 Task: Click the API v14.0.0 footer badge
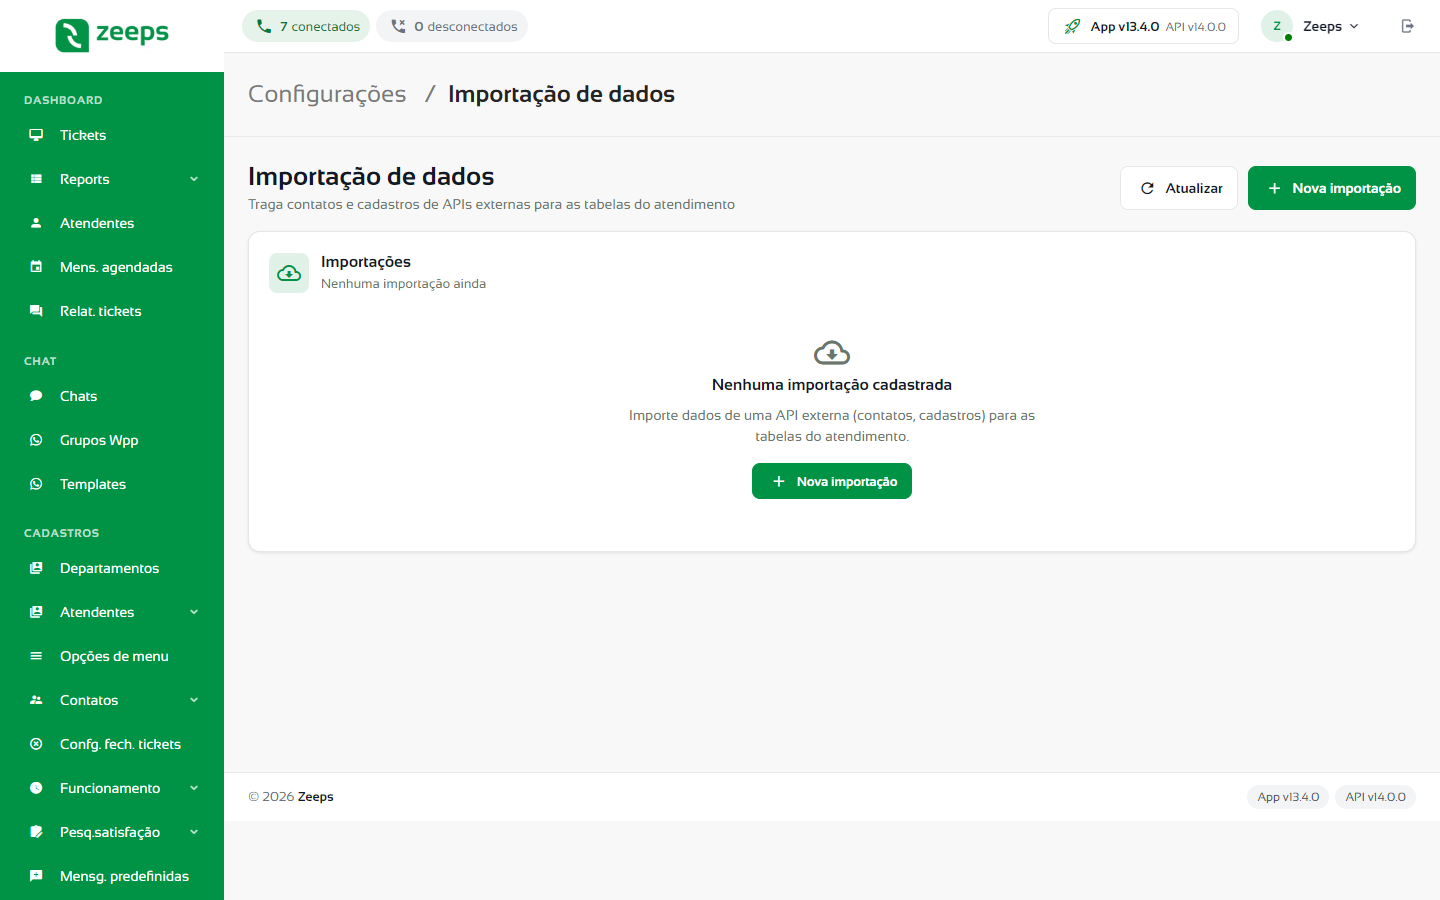point(1375,797)
